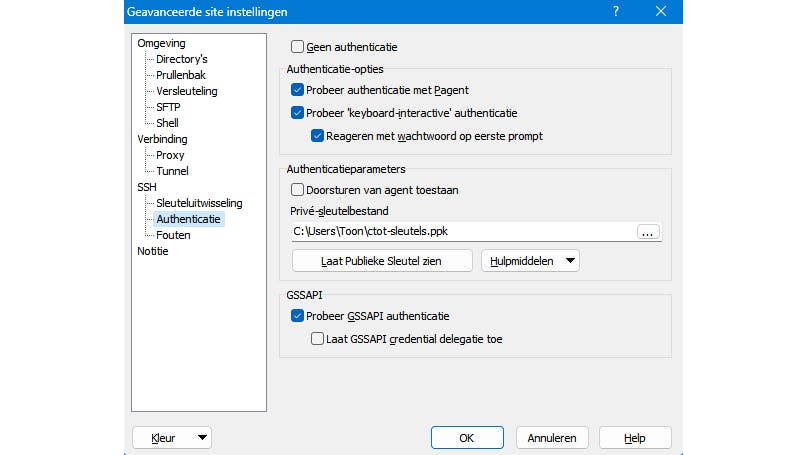Select Sleuteluitwisseling in the tree
Image resolution: width=808 pixels, height=455 pixels.
(199, 203)
